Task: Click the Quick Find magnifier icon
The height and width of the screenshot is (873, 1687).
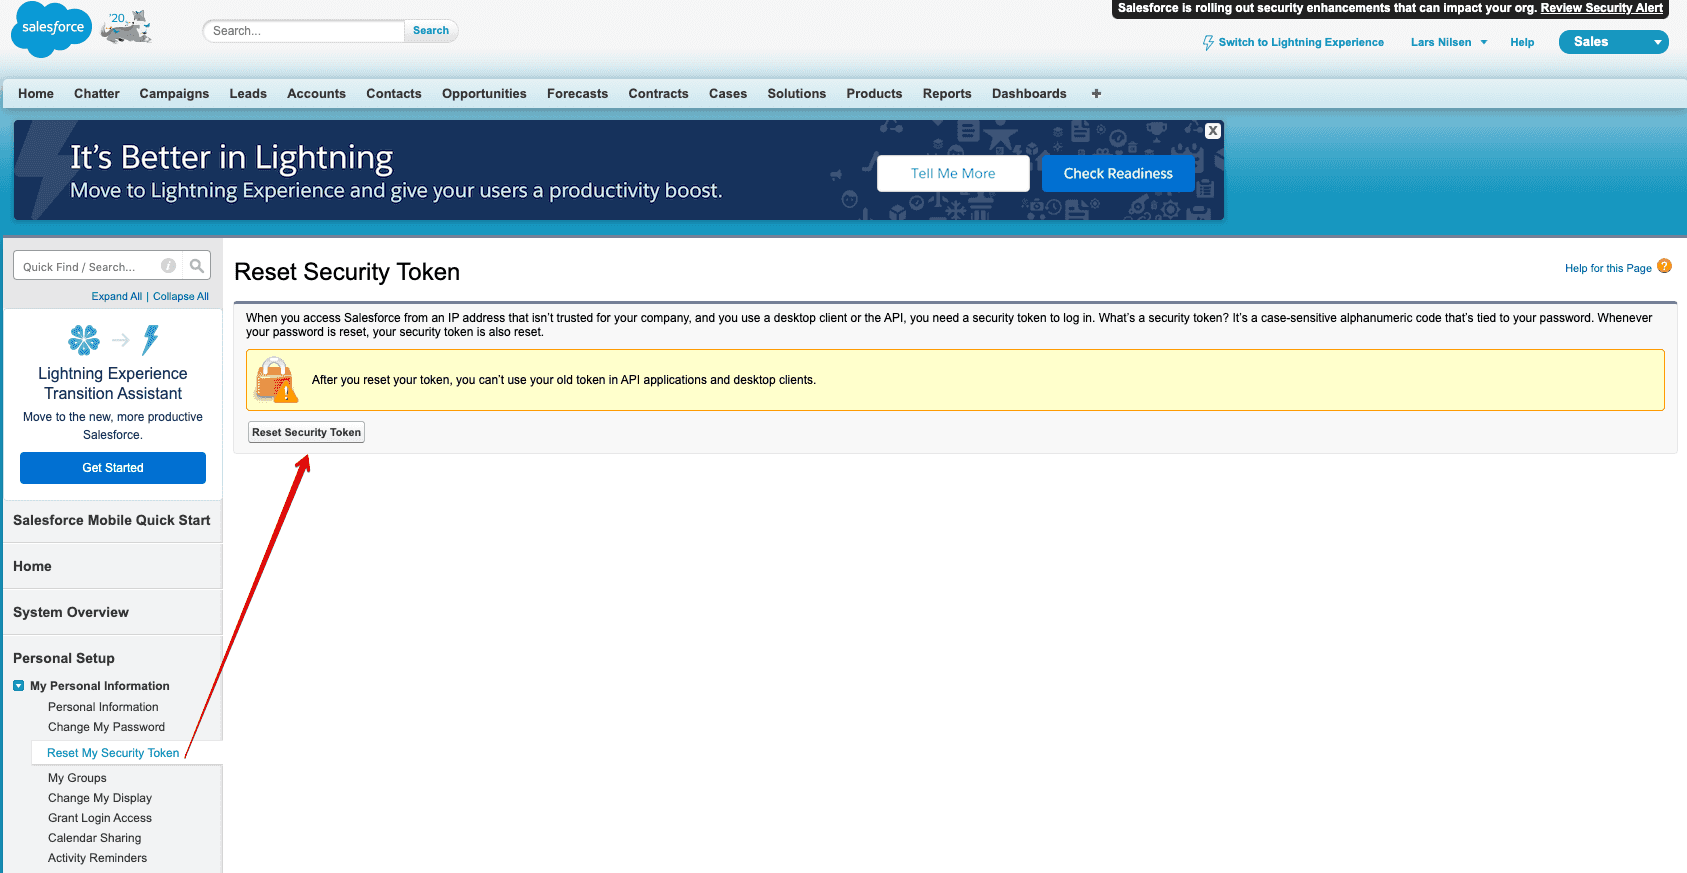Action: point(197,266)
